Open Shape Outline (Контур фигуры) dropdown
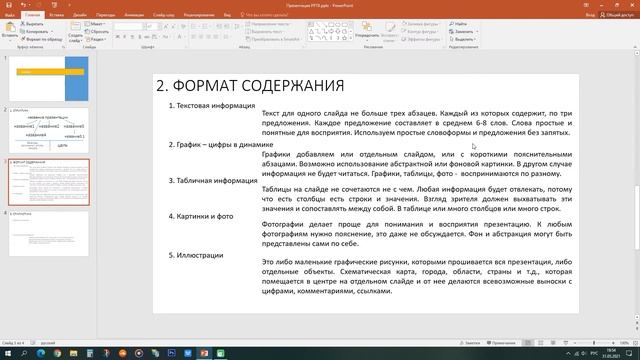This screenshot has height=360, width=640. pos(420,31)
